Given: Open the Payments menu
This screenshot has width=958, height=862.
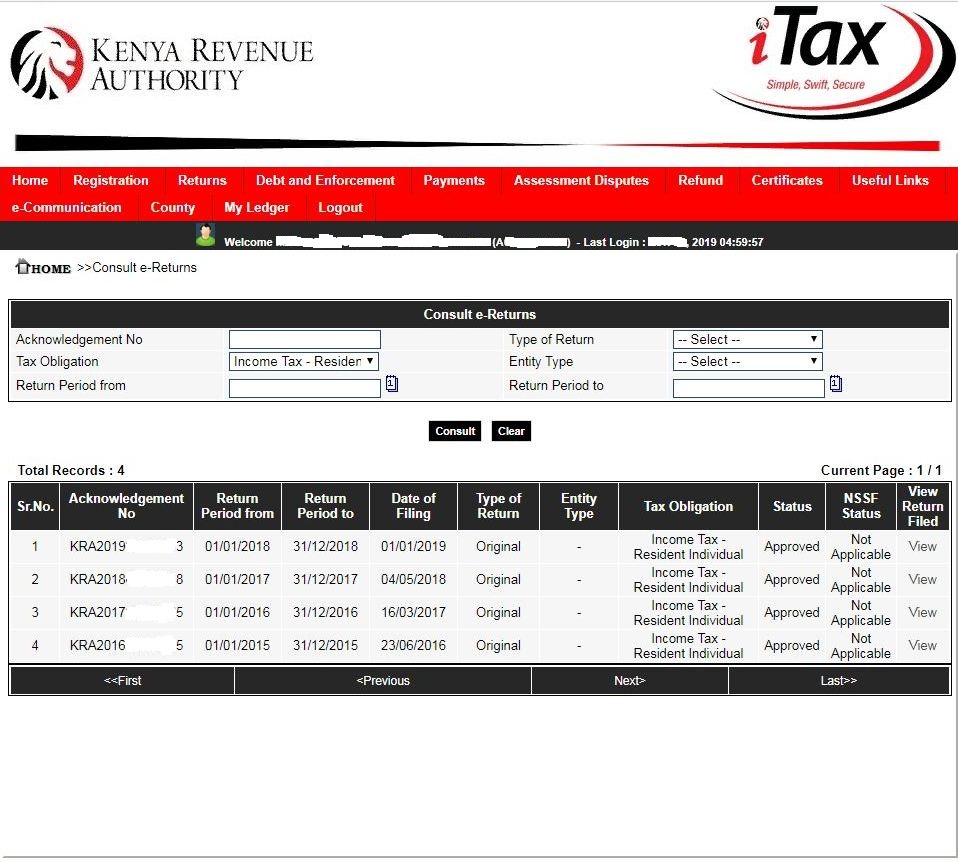Looking at the screenshot, I should [454, 181].
